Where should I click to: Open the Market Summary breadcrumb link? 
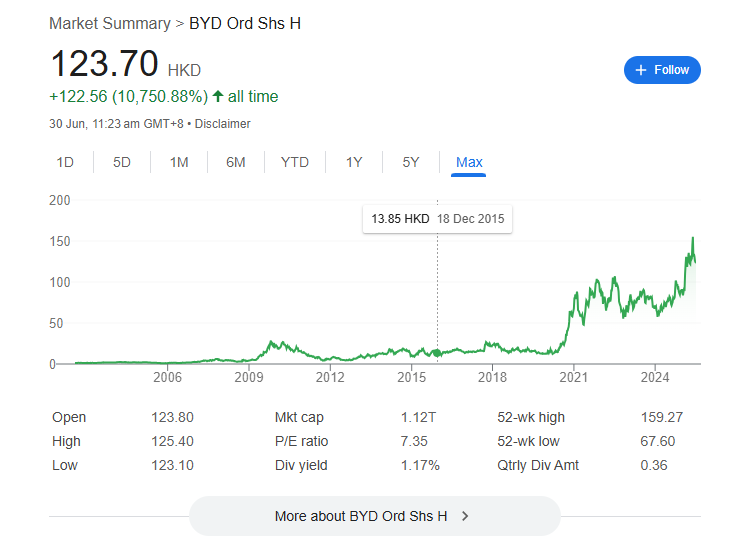pyautogui.click(x=110, y=23)
